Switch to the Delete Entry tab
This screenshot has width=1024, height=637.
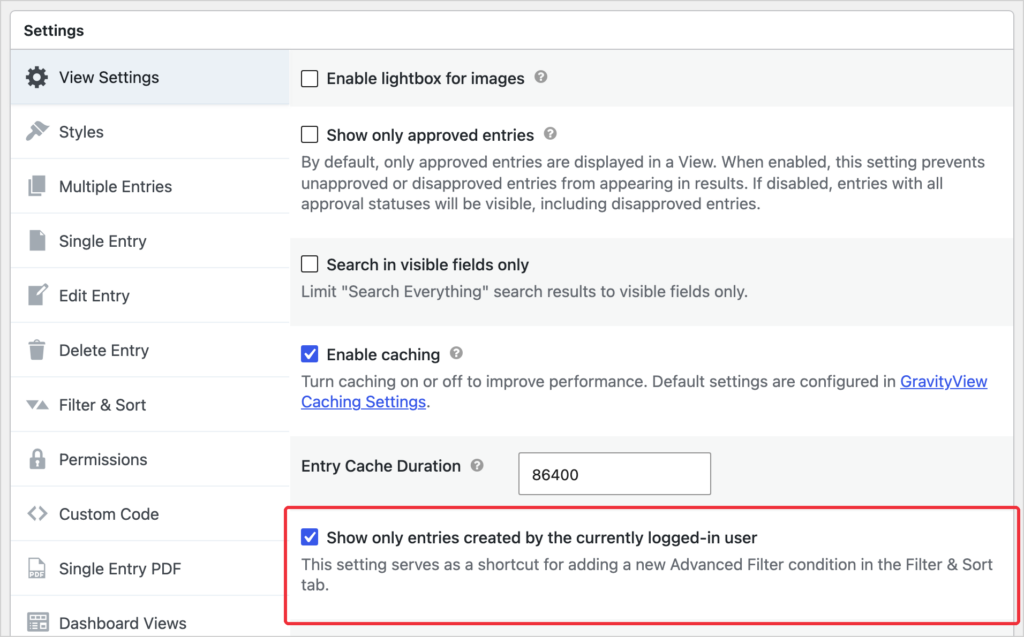tap(150, 350)
